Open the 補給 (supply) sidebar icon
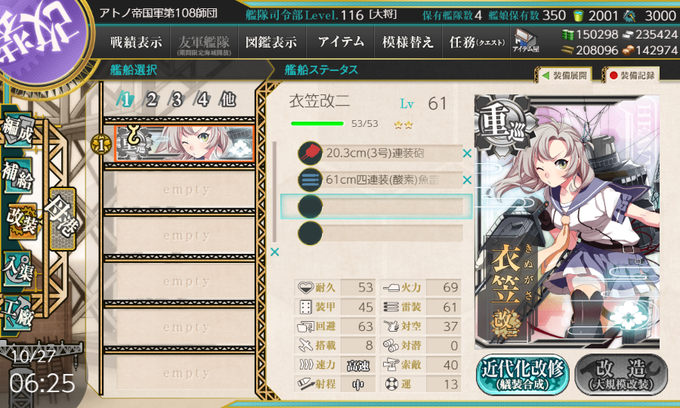Viewport: 680px width, 408px height. tap(18, 176)
